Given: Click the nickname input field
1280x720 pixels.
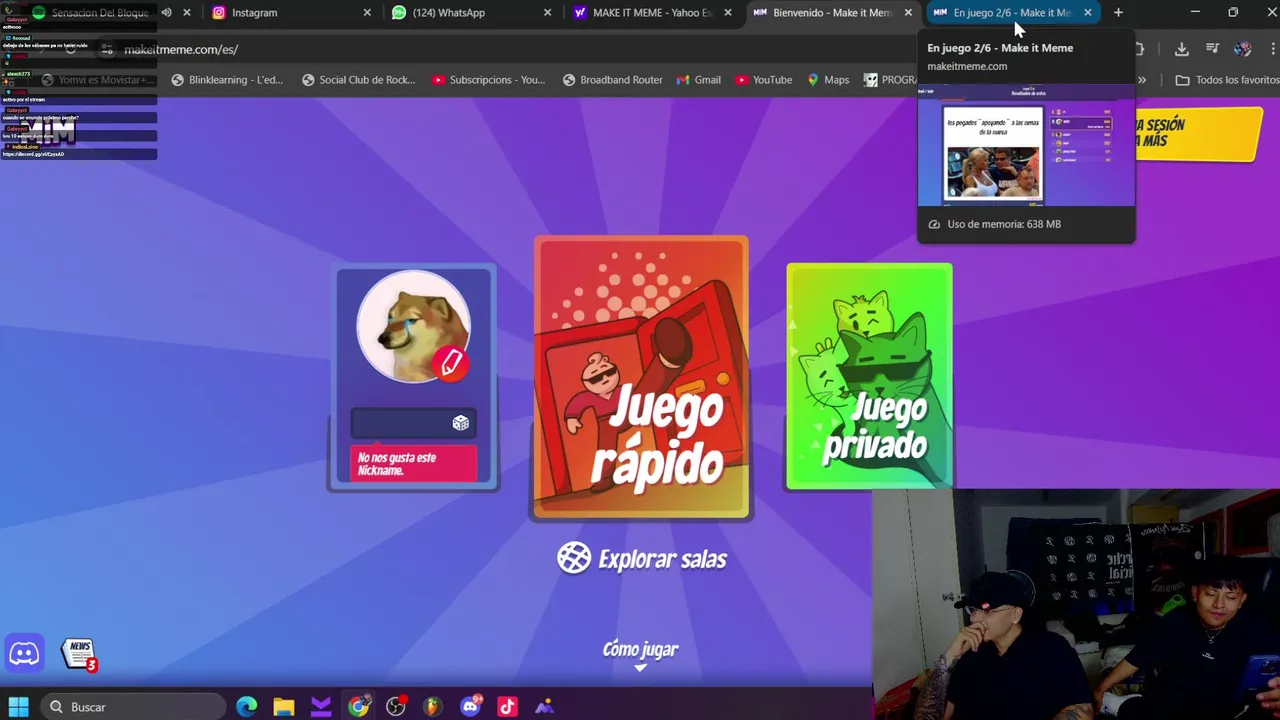Looking at the screenshot, I should [x=413, y=423].
